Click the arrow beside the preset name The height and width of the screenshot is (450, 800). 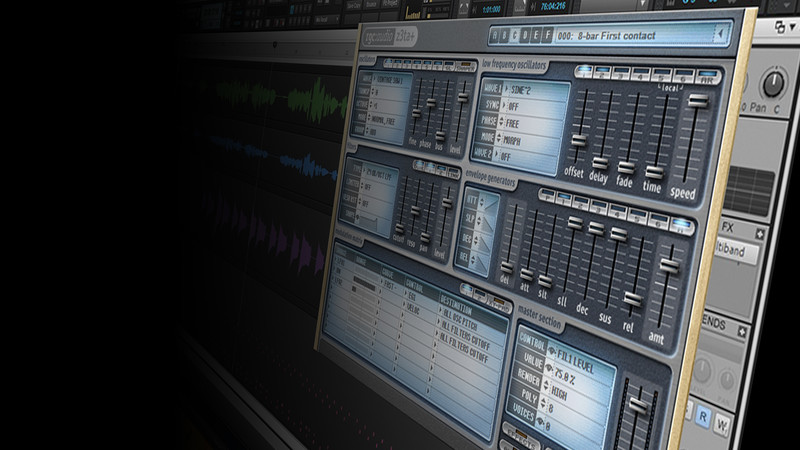(x=720, y=34)
